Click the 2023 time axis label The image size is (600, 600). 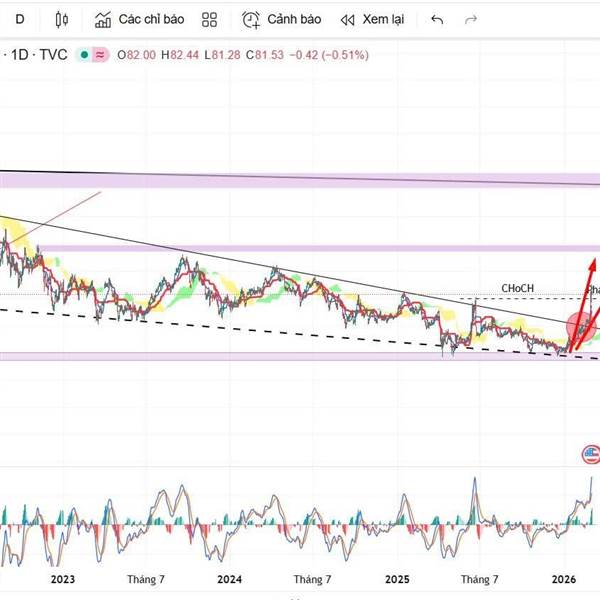(63, 579)
